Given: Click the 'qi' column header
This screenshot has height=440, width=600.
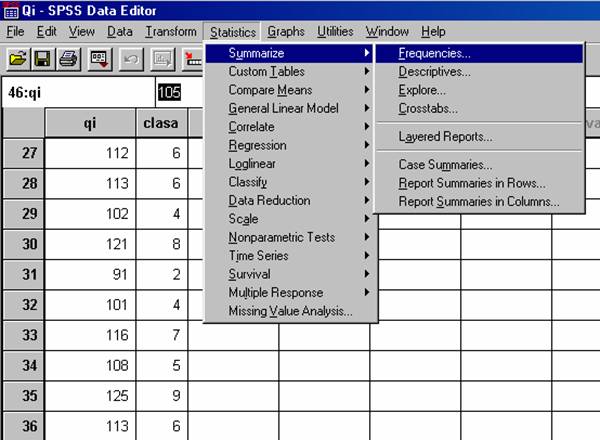Looking at the screenshot, I should (x=89, y=123).
